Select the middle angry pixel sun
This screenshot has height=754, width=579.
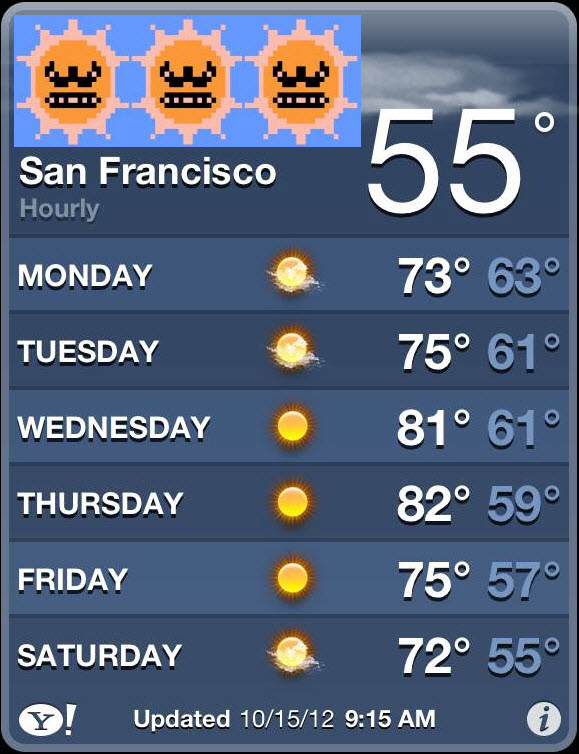click(187, 81)
